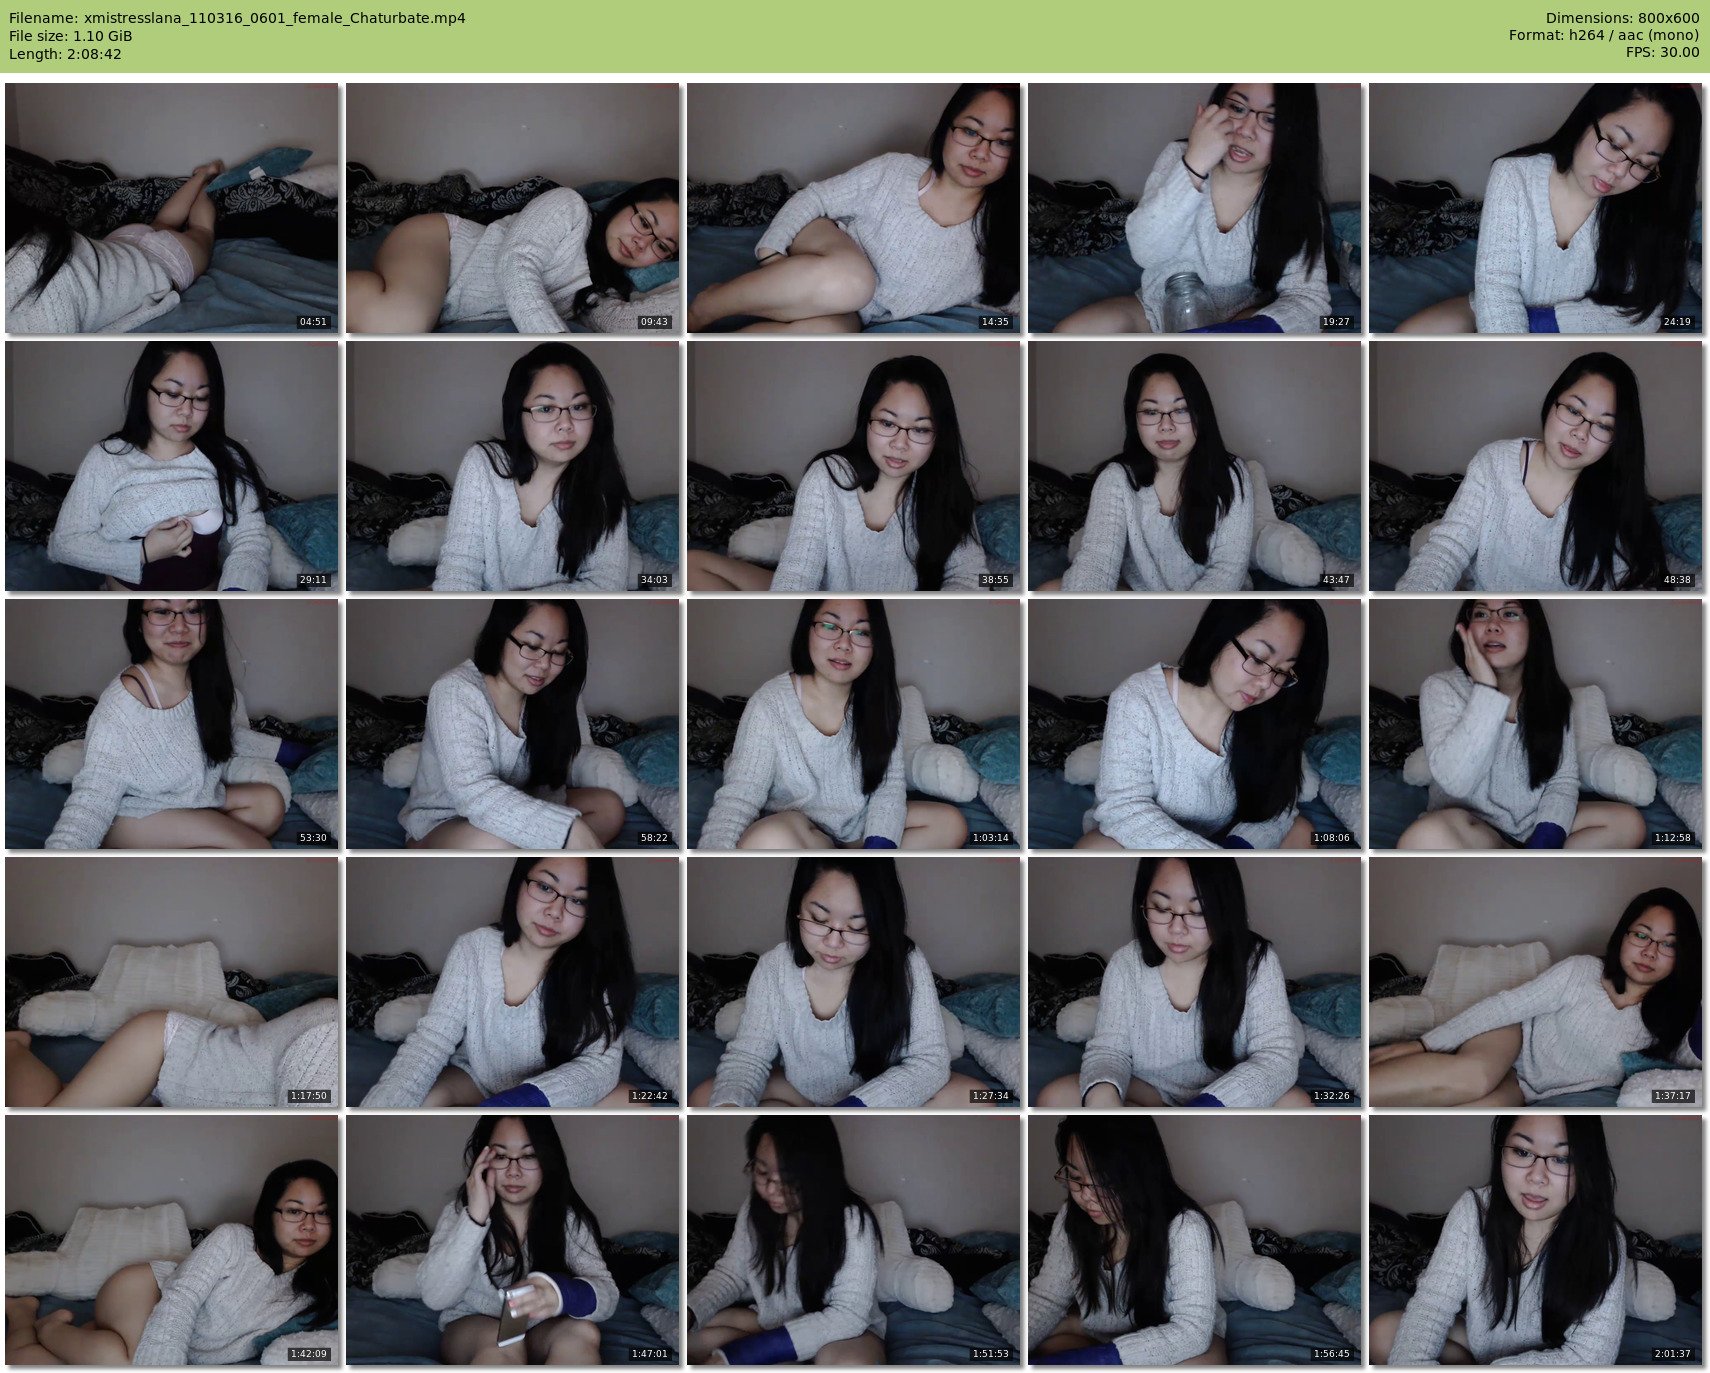The image size is (1710, 1373).
Task: Choose the preview frame at 1:08:06
Action: coord(1195,724)
